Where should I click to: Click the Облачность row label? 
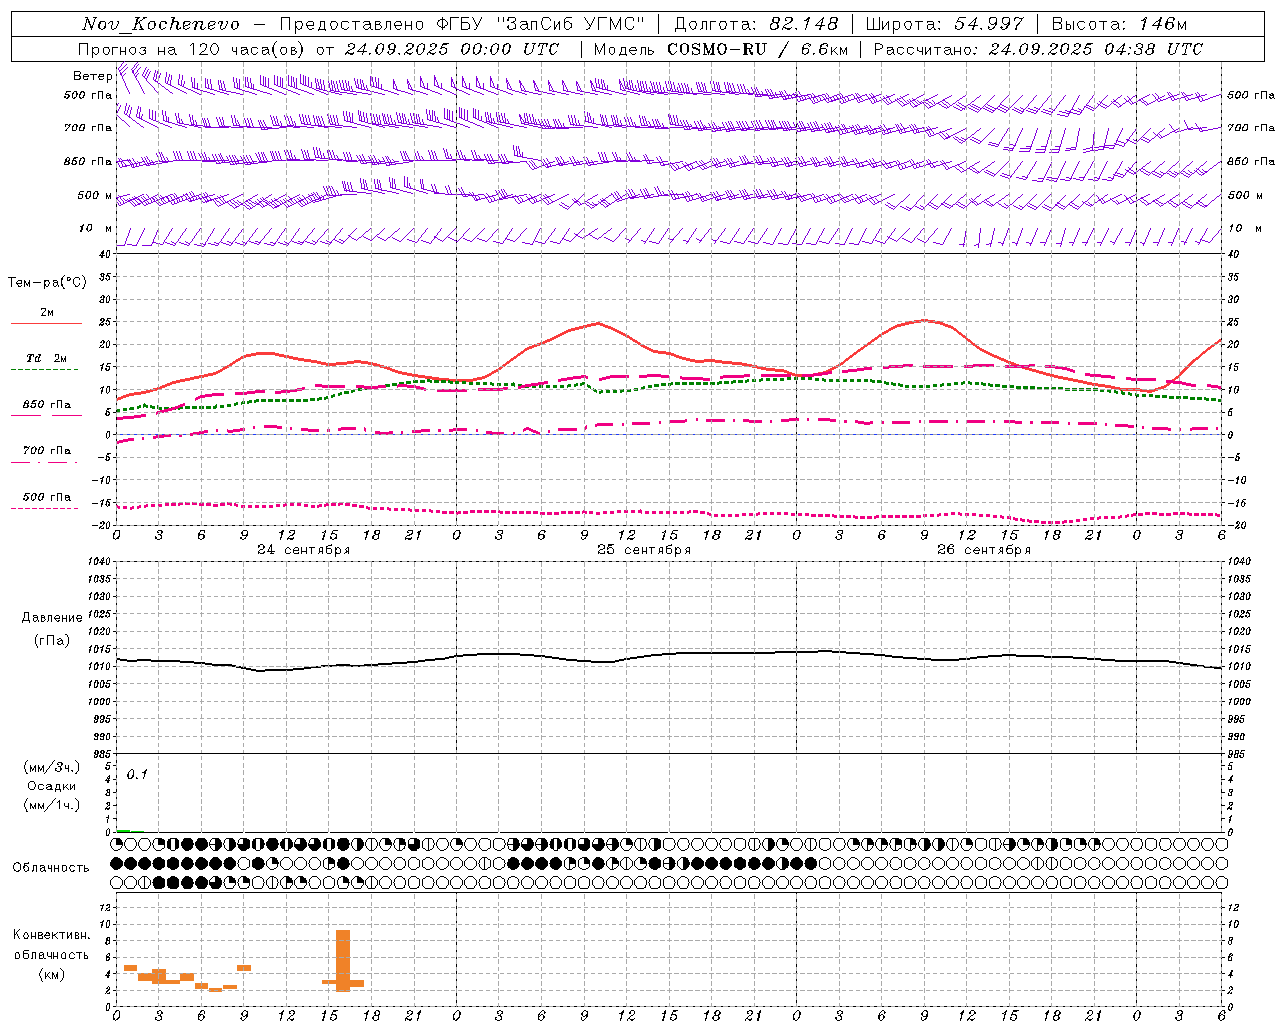51,868
